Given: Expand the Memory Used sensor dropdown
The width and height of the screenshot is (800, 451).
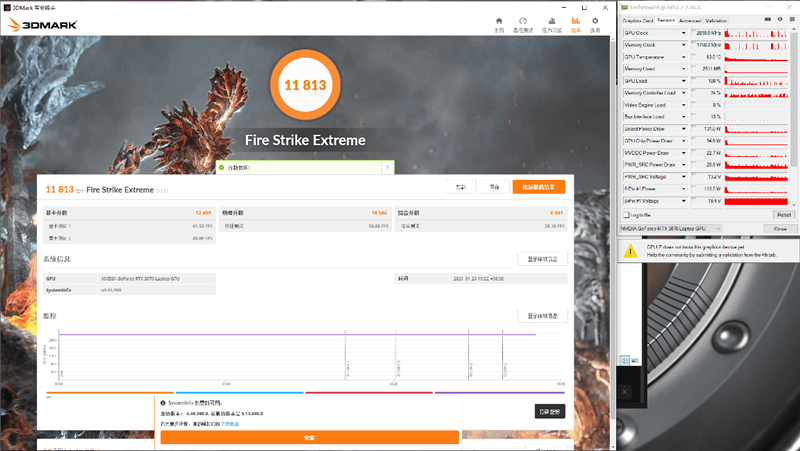Looking at the screenshot, I should (x=684, y=69).
